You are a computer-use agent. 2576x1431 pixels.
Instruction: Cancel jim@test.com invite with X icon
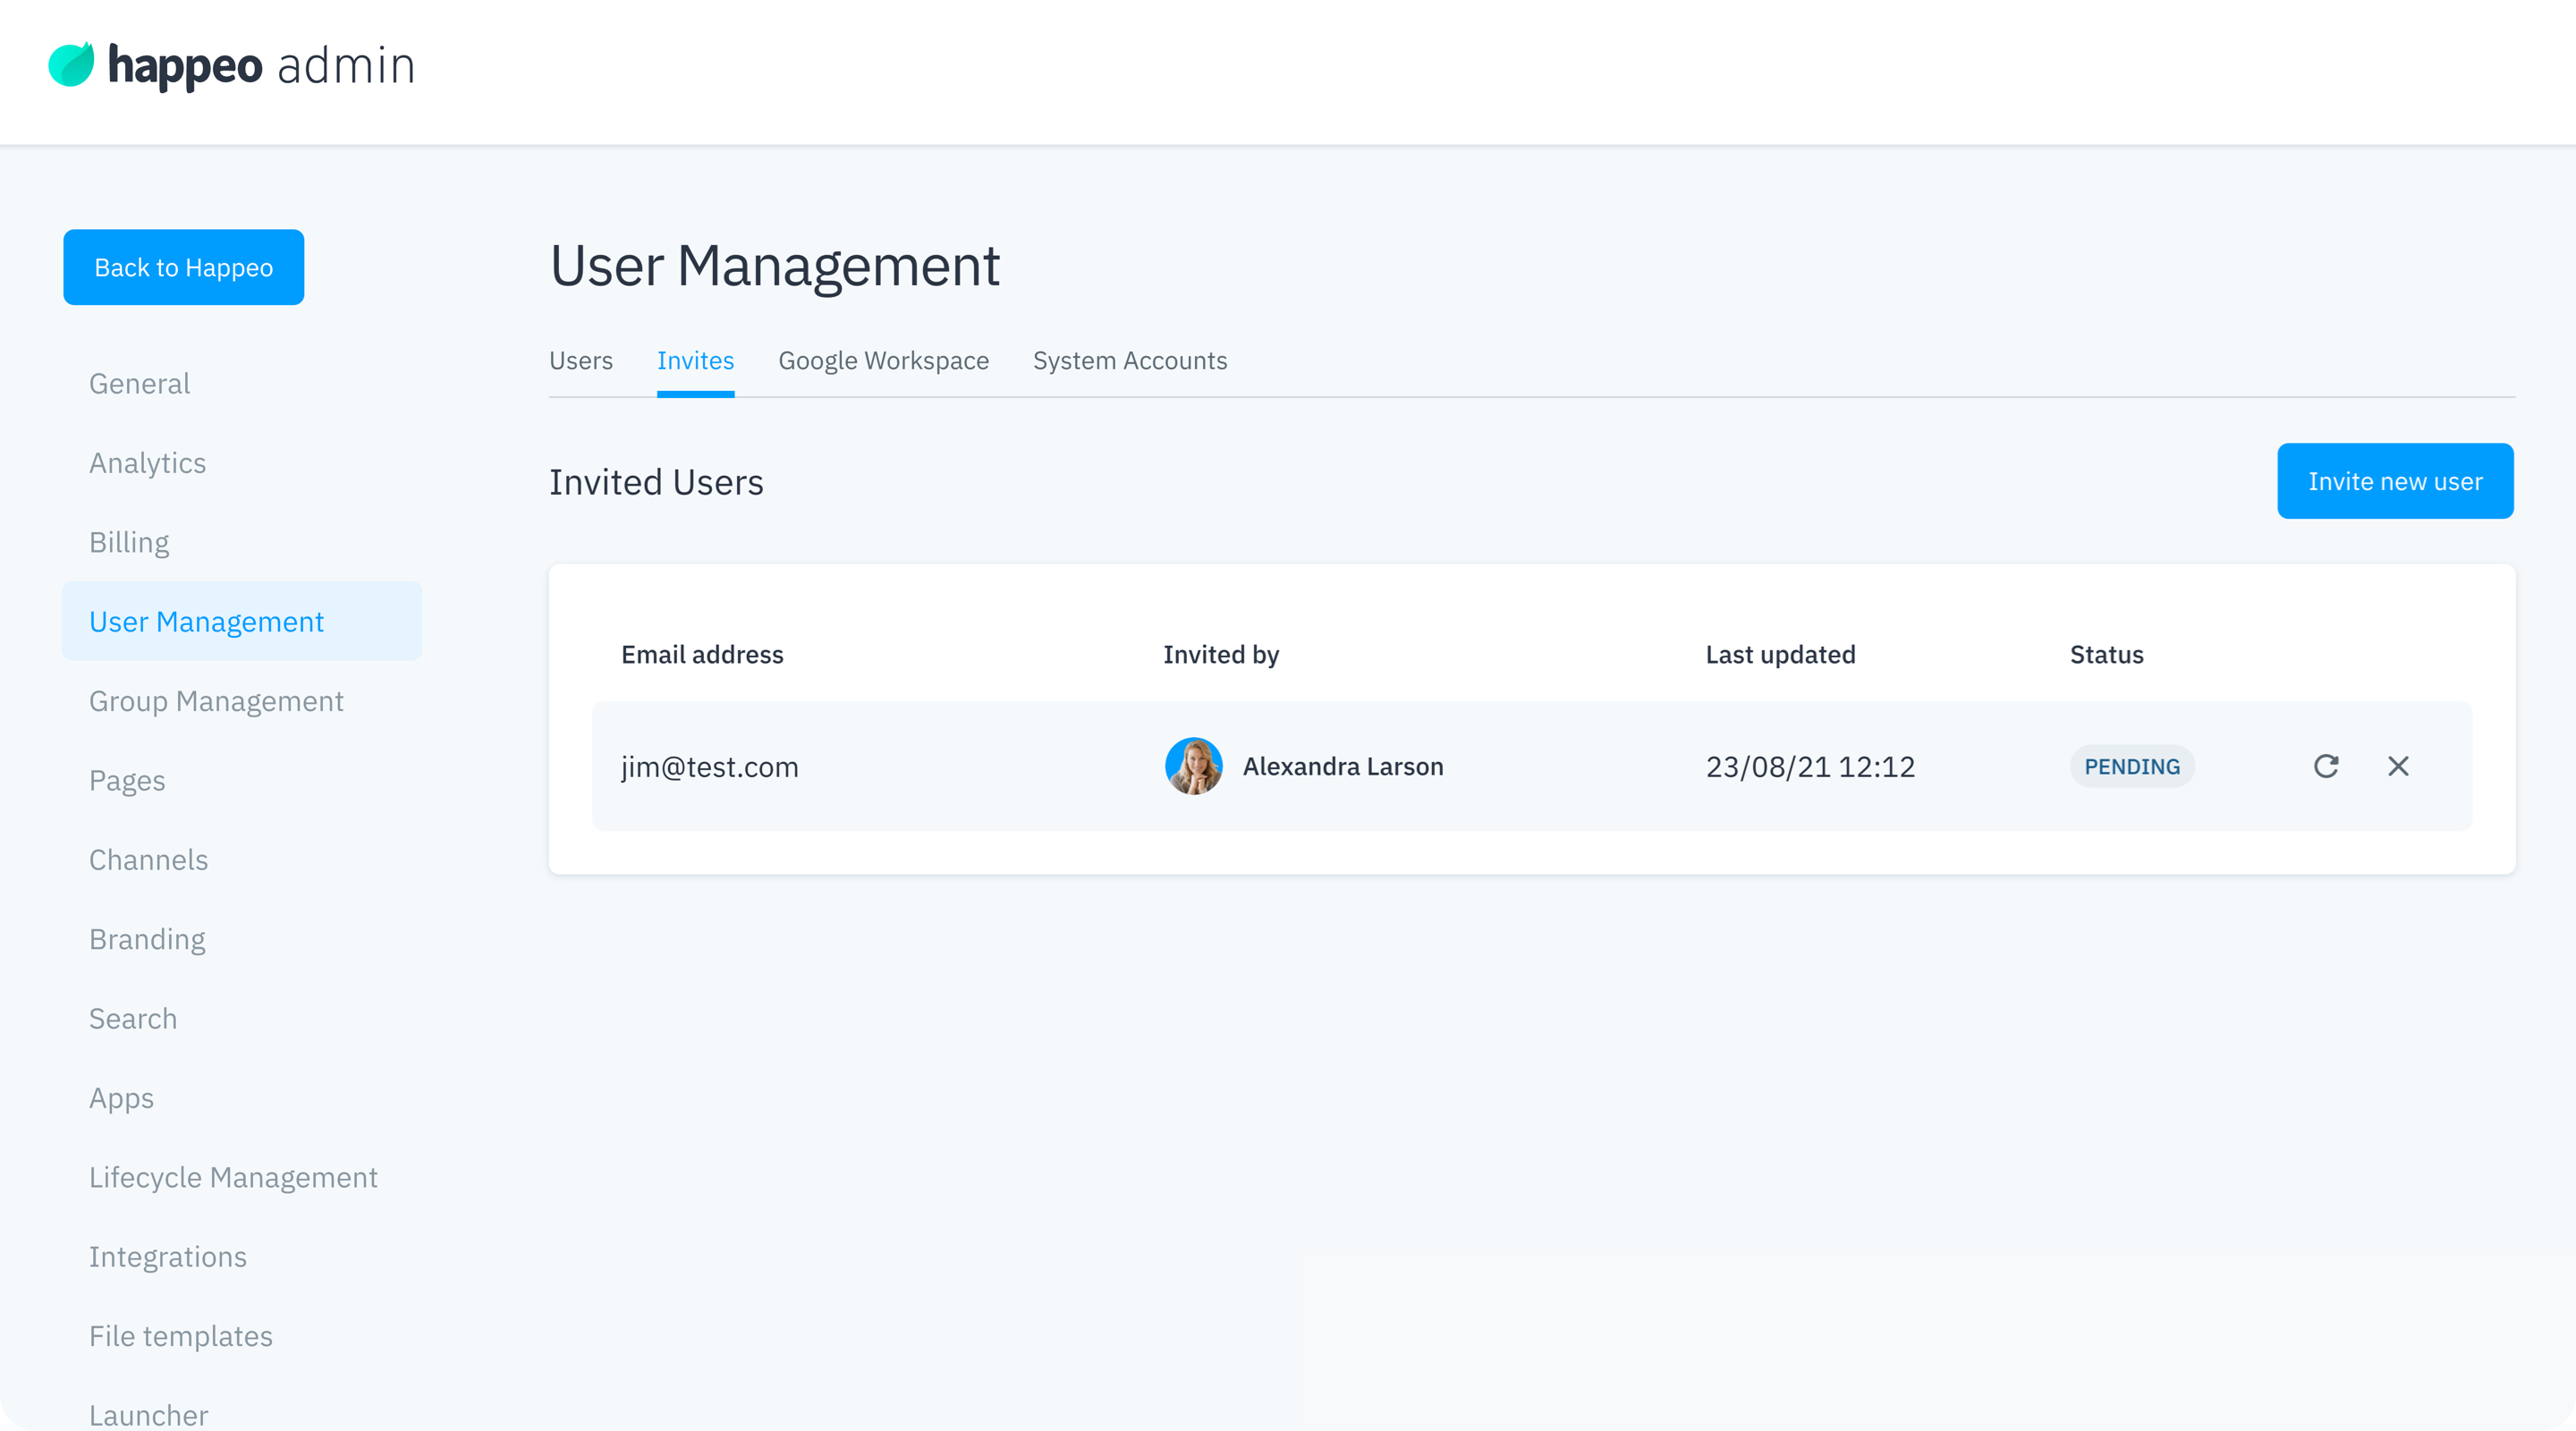point(2398,766)
